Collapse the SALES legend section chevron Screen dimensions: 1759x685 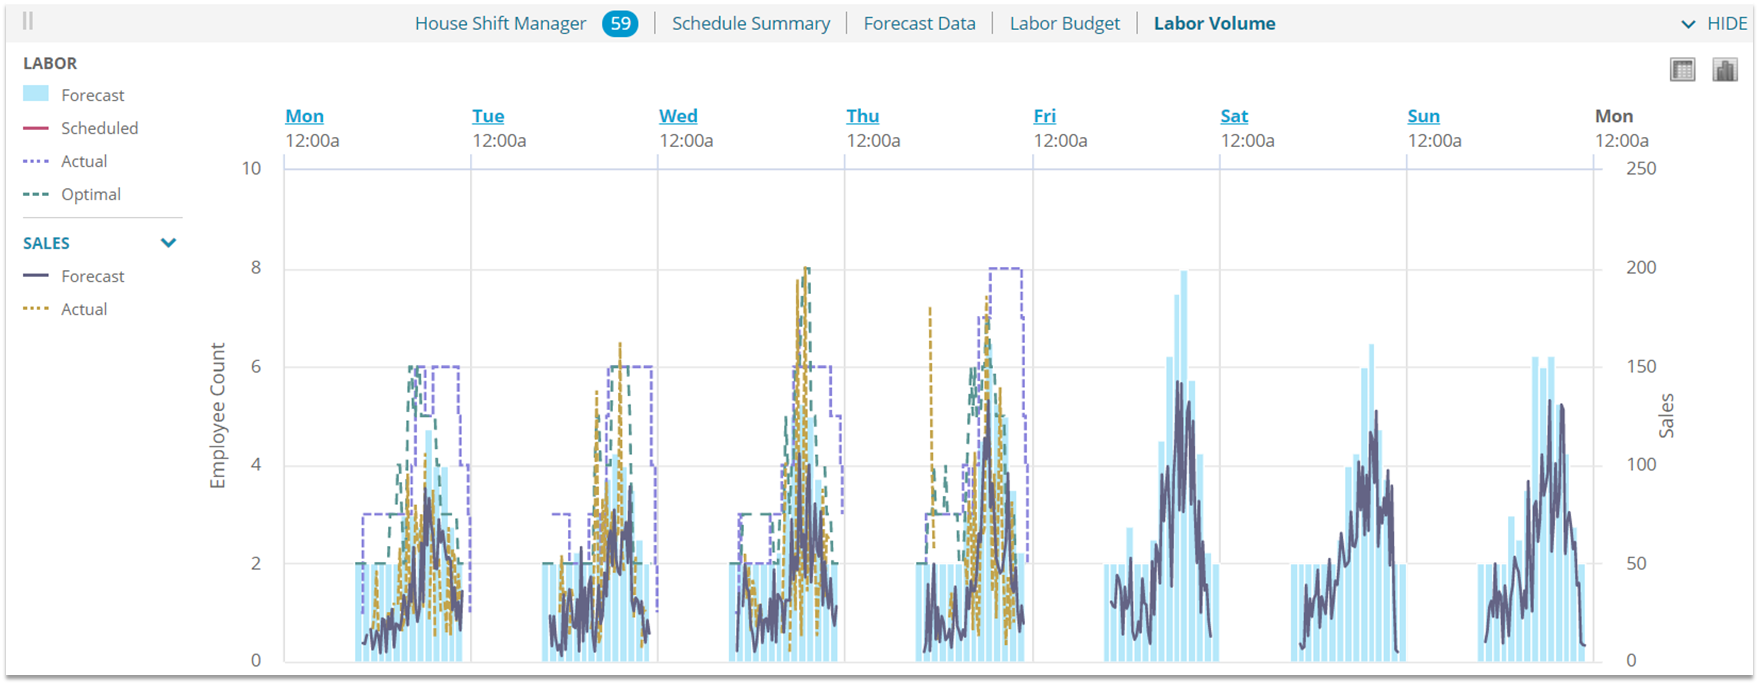[x=168, y=243]
